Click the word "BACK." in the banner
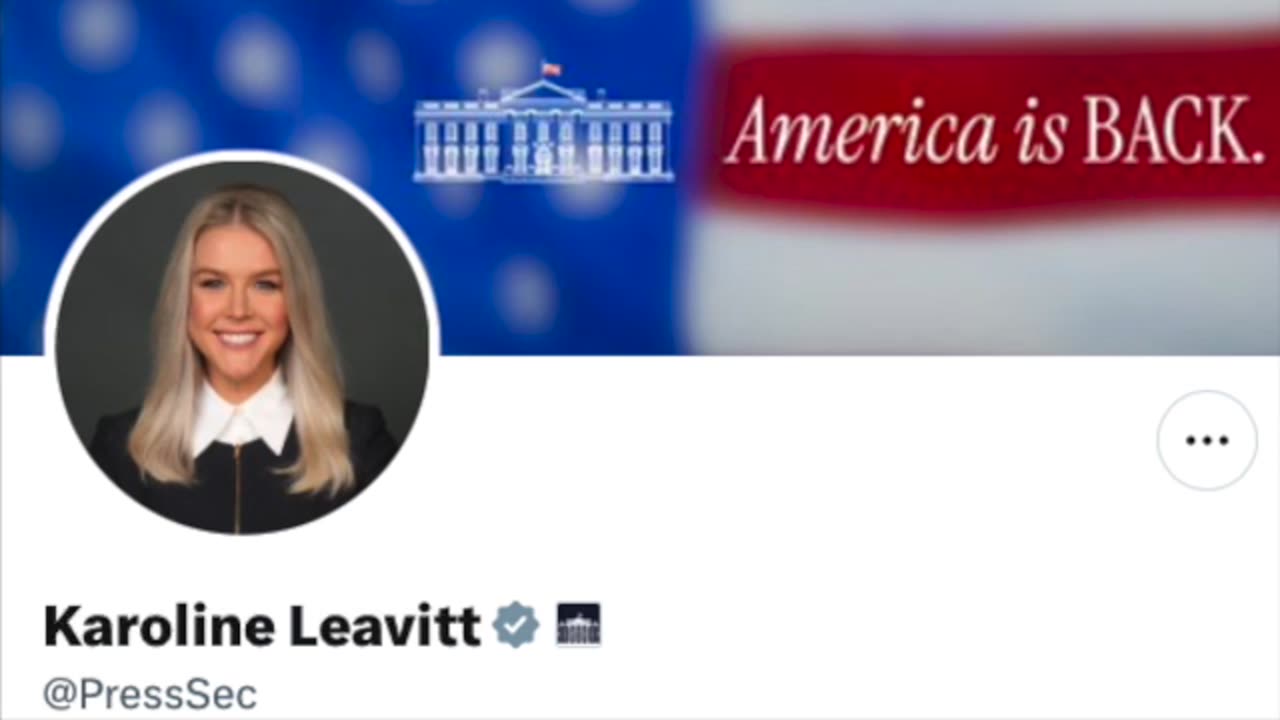 [x=1174, y=130]
